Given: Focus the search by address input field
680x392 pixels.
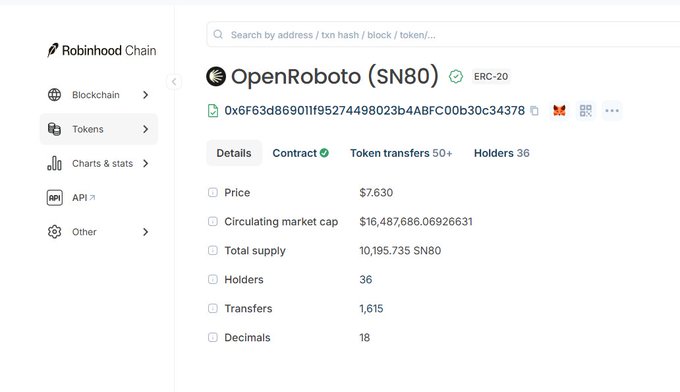Looking at the screenshot, I should (x=442, y=34).
